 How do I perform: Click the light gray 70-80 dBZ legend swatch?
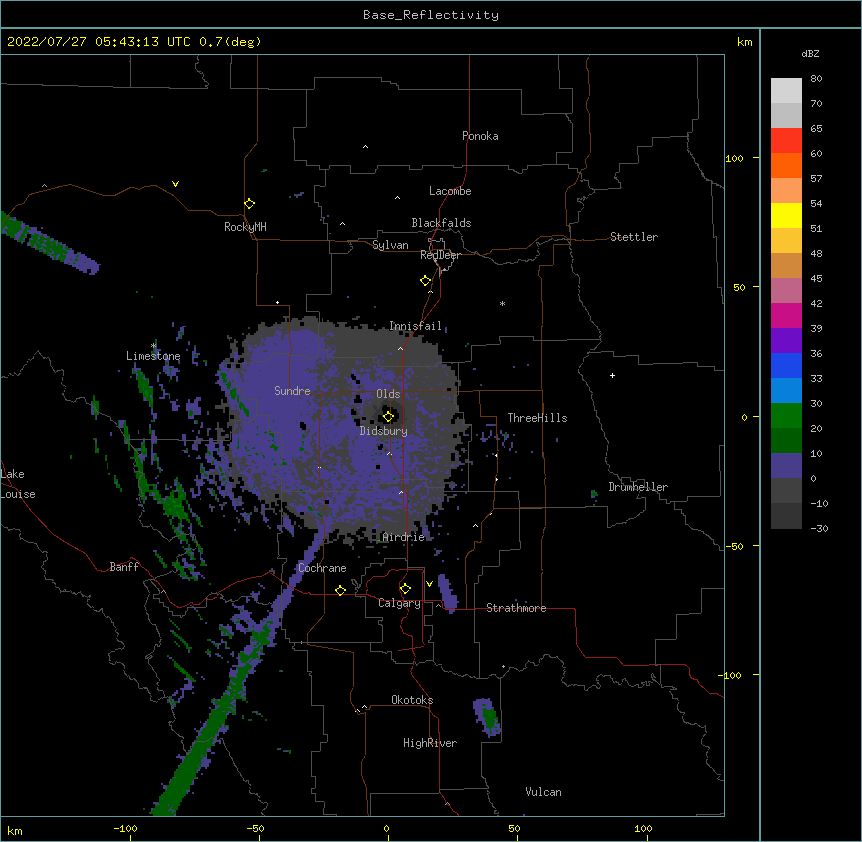[x=786, y=91]
